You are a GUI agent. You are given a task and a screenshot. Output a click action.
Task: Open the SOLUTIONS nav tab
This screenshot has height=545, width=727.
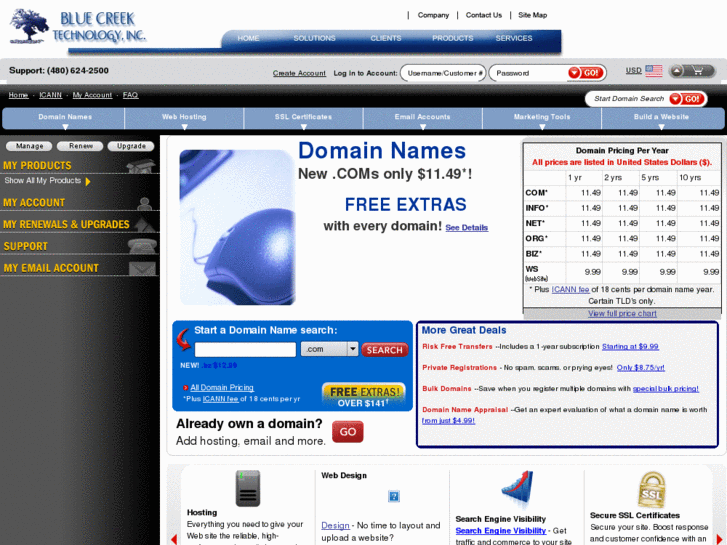pyautogui.click(x=314, y=38)
